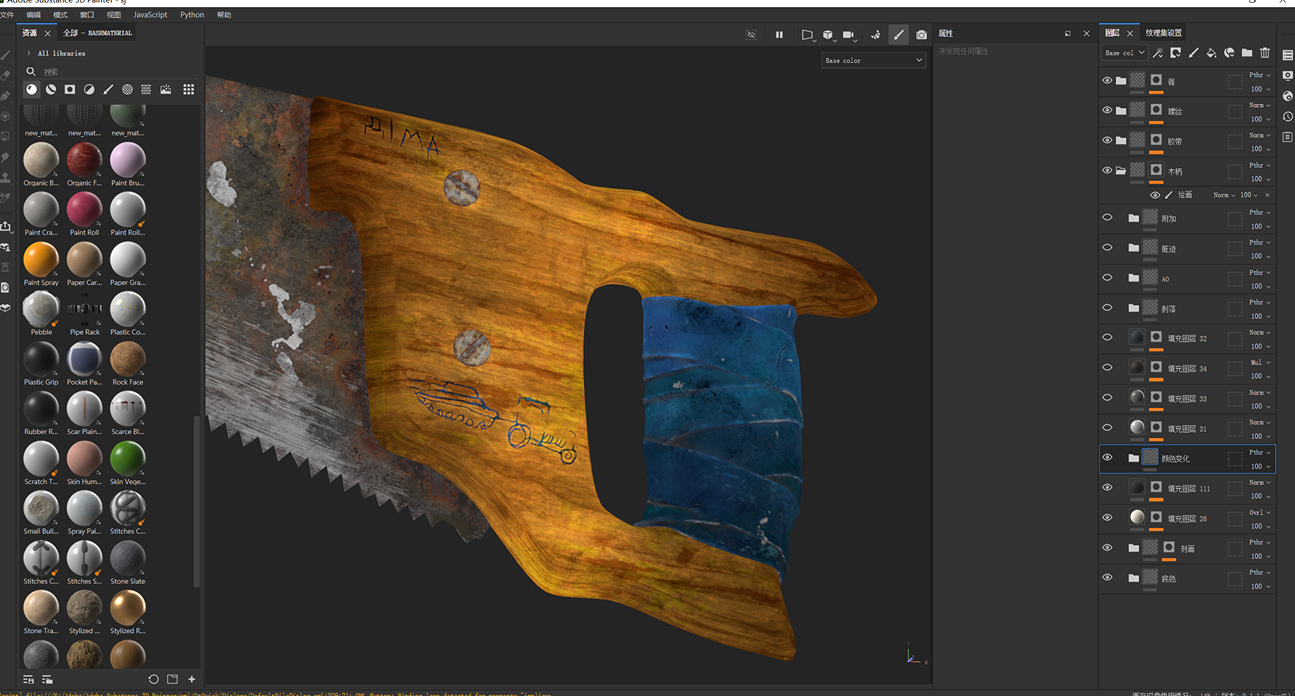Toggle visibility of 填充图层 32
1295x696 pixels.
[1107, 338]
